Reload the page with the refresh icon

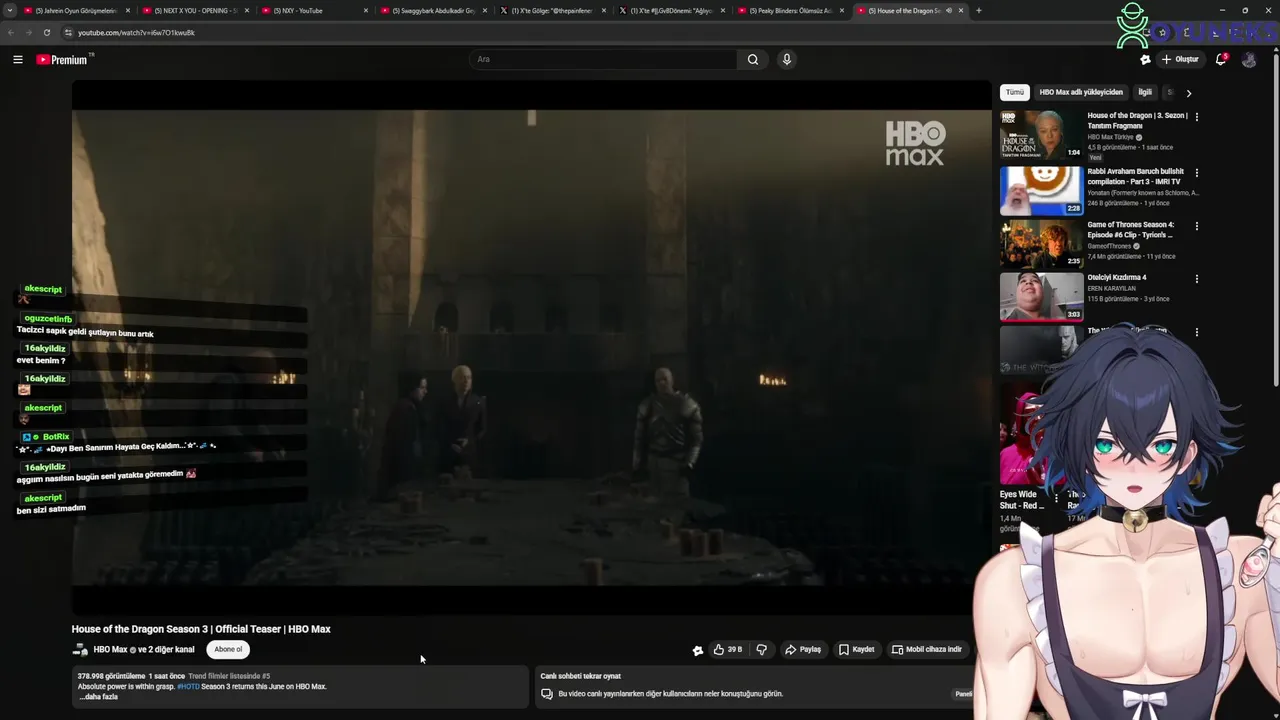click(46, 32)
